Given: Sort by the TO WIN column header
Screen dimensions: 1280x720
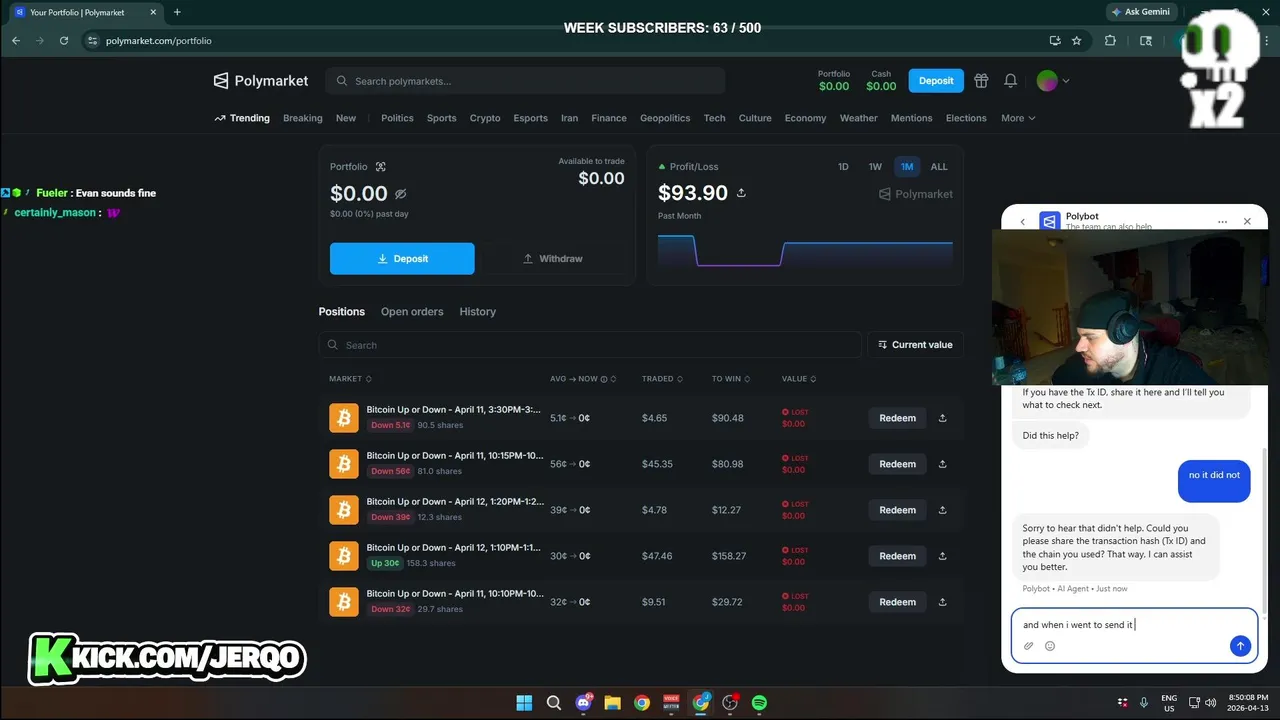Looking at the screenshot, I should [733, 379].
